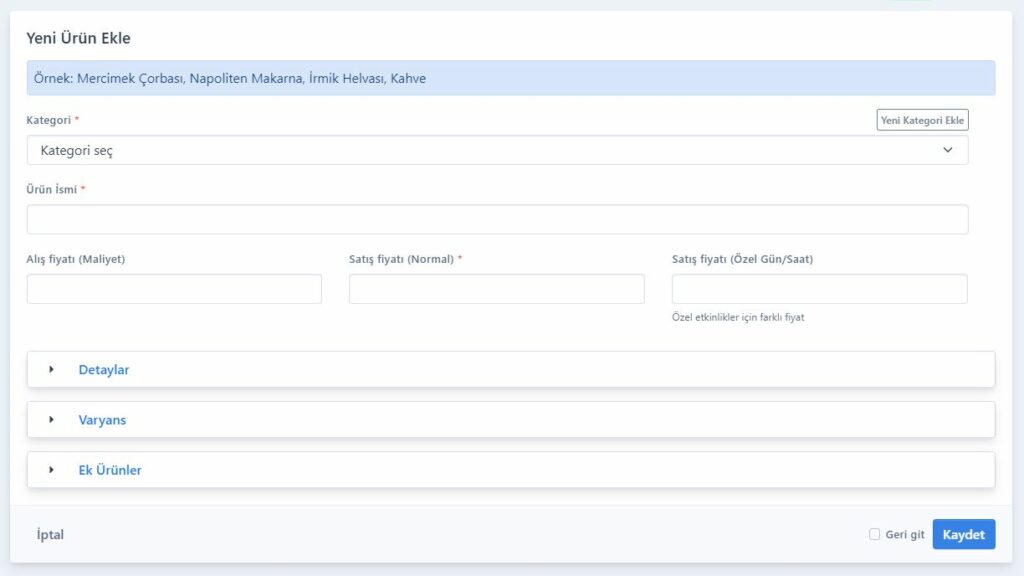Open the Ek Ürünler section via its title
Image resolution: width=1024 pixels, height=576 pixels.
pos(110,470)
